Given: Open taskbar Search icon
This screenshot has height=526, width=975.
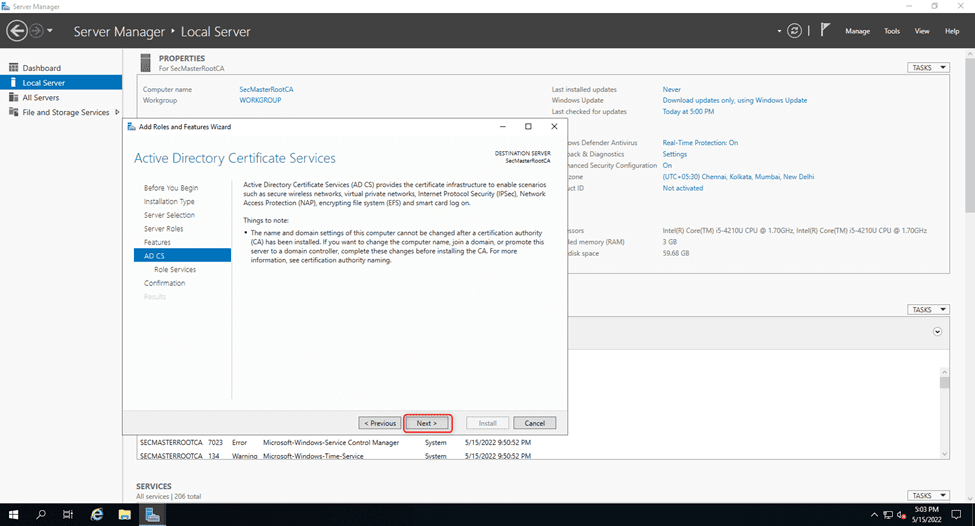Looking at the screenshot, I should pyautogui.click(x=41, y=515).
